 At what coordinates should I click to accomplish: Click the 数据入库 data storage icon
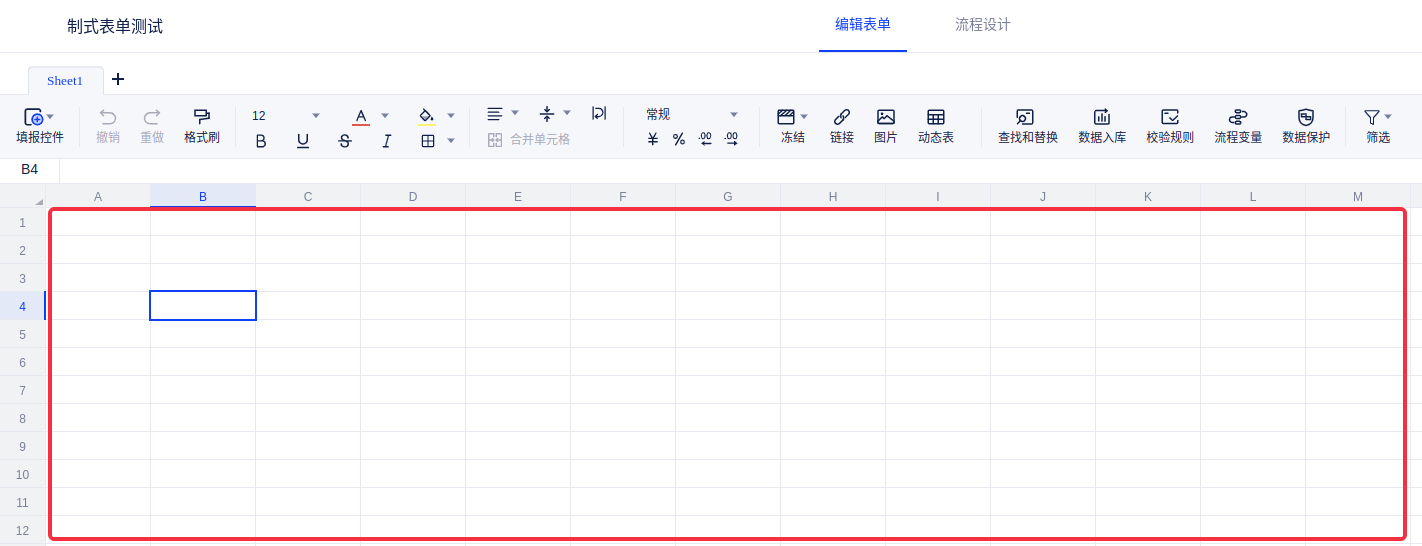pyautogui.click(x=1101, y=117)
